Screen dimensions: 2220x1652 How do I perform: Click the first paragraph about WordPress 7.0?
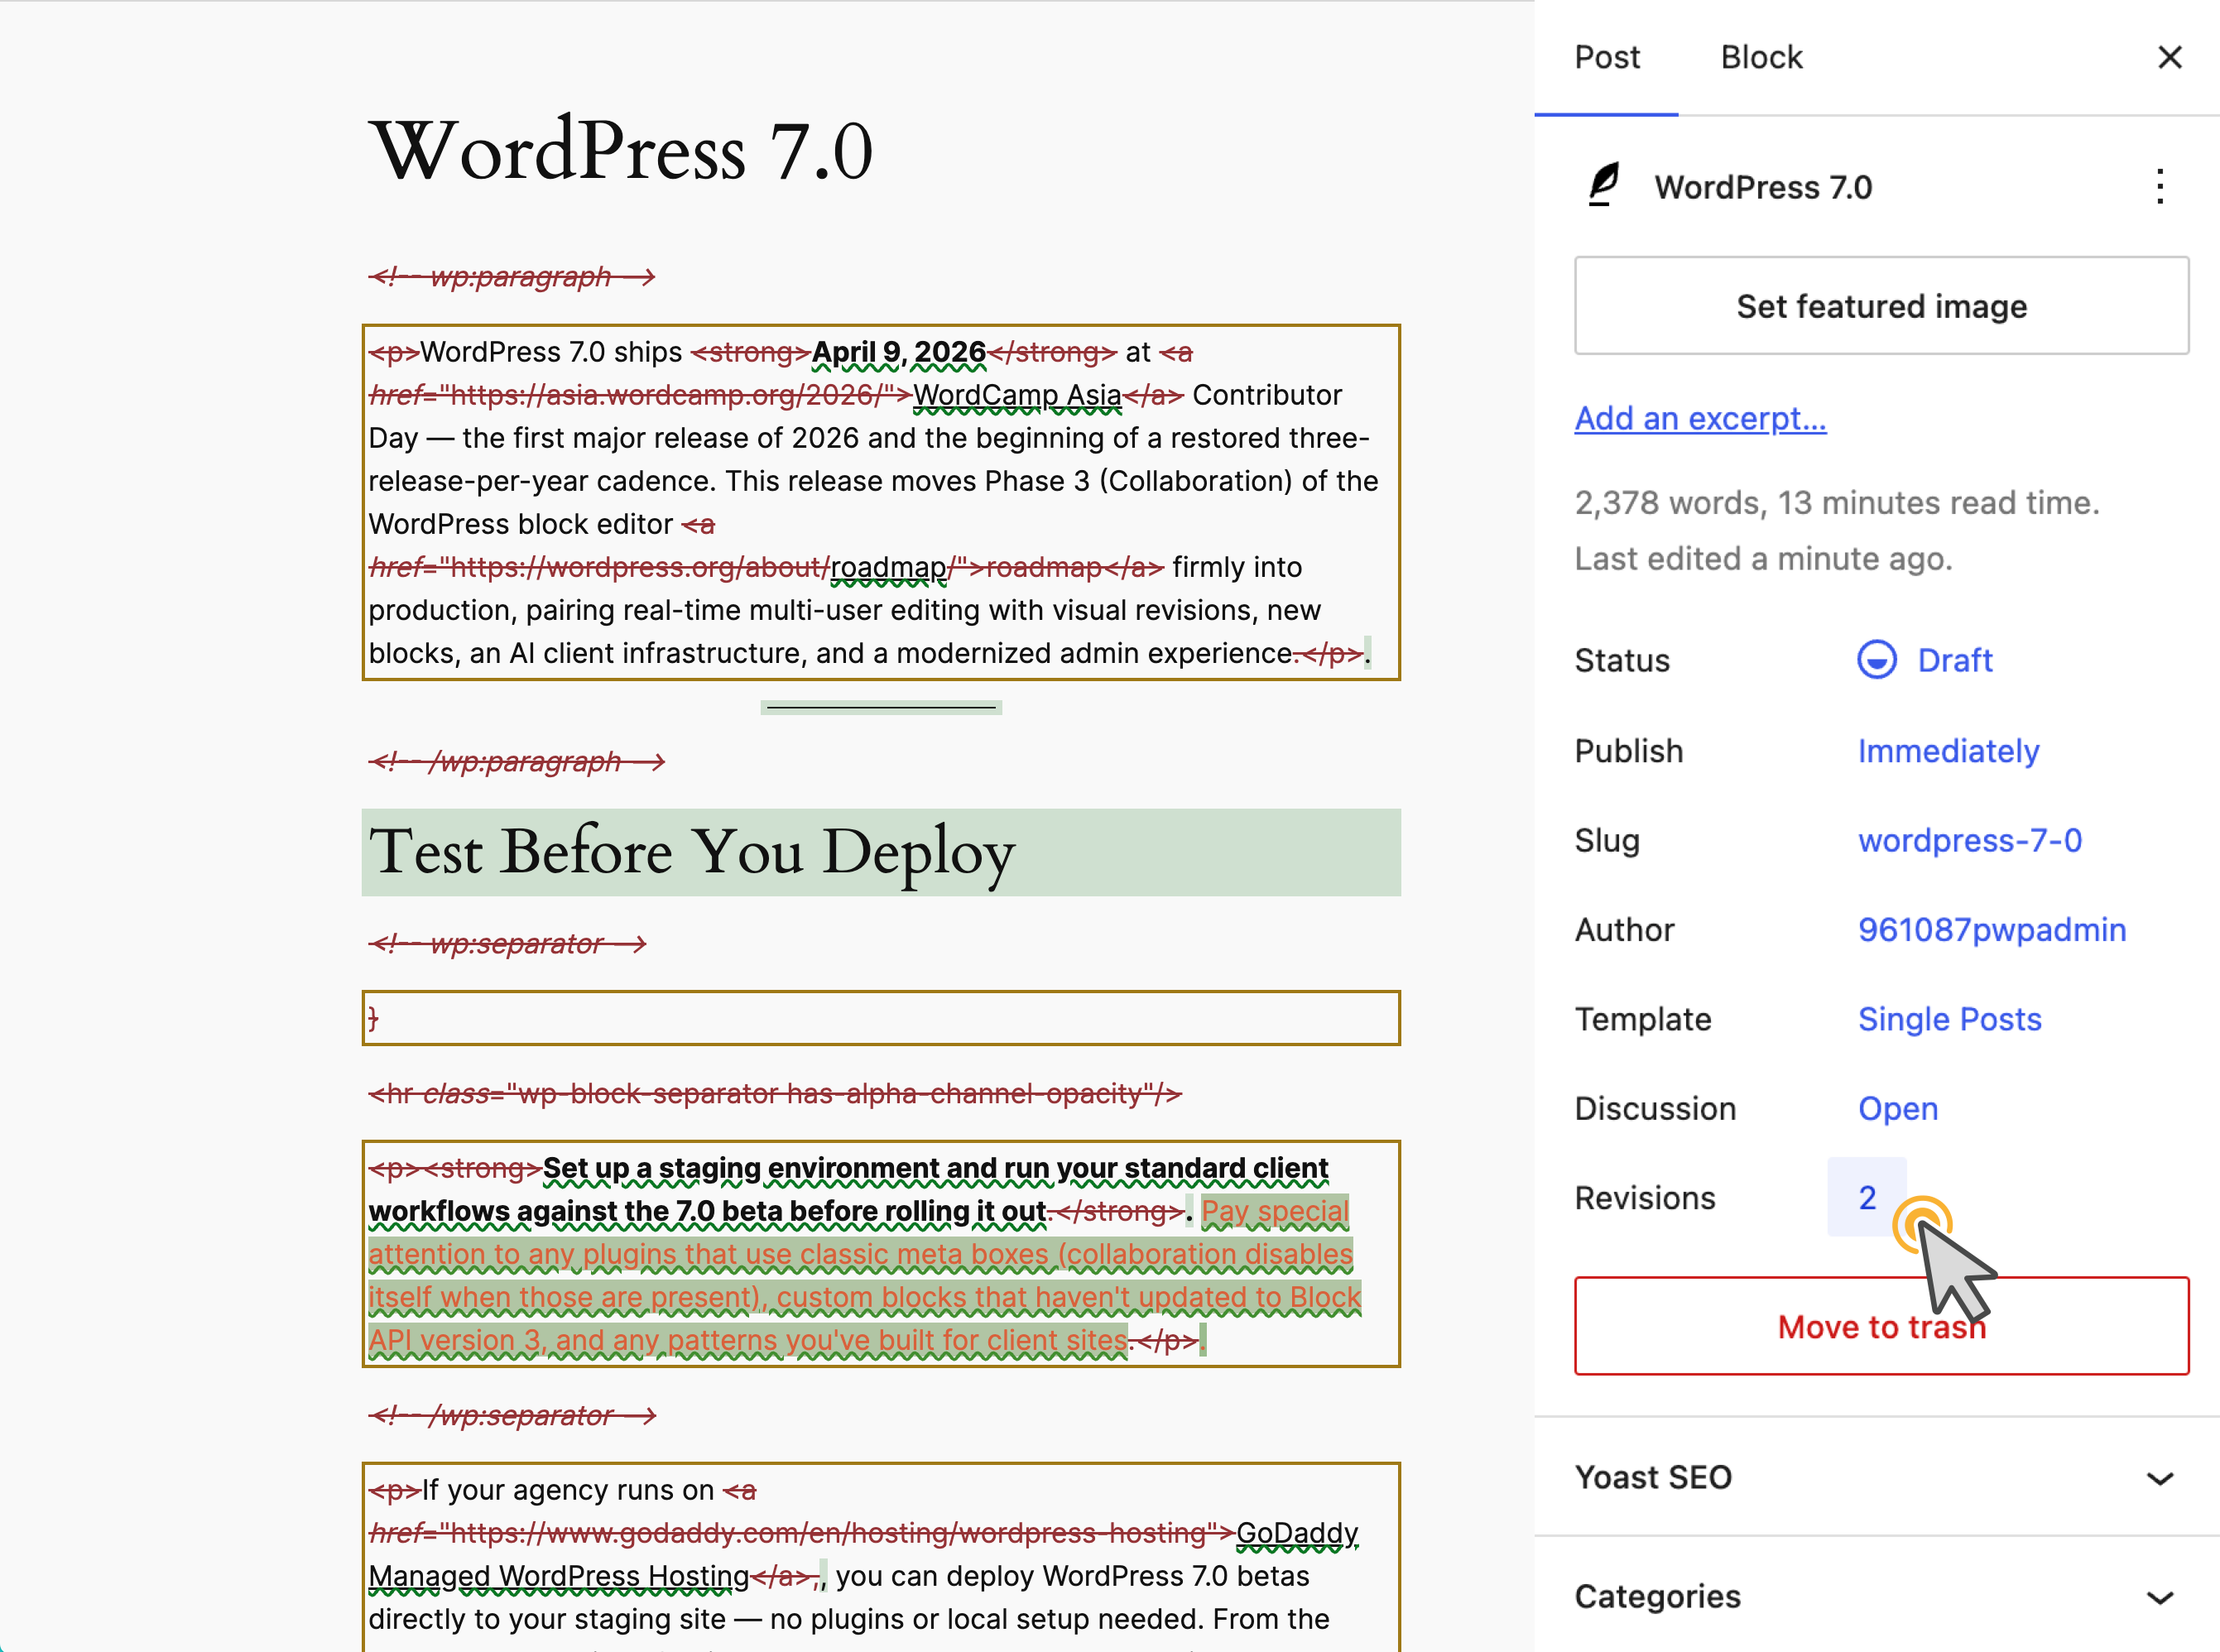click(880, 500)
